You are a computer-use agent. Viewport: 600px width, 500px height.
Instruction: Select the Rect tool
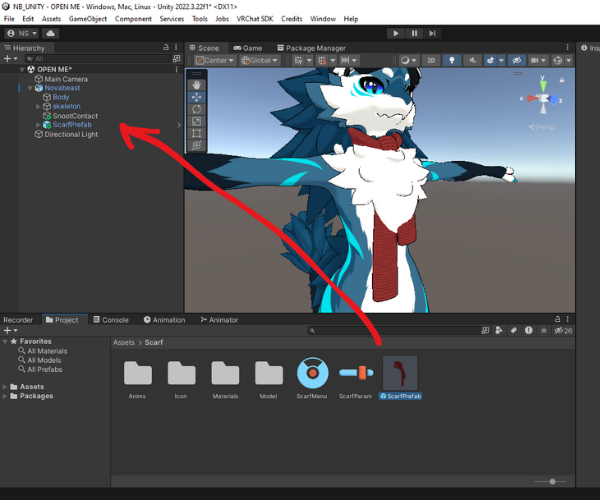tap(196, 134)
